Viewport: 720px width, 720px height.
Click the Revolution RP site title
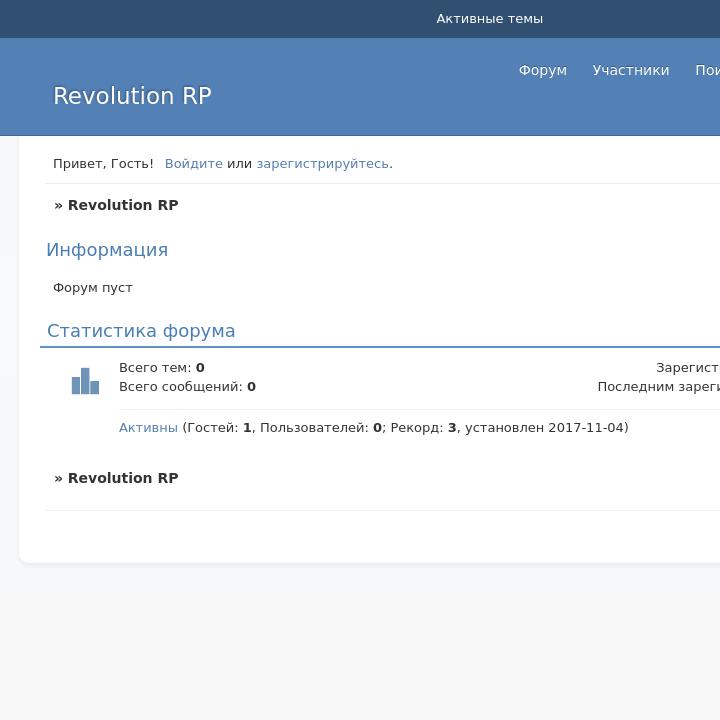click(x=132, y=96)
